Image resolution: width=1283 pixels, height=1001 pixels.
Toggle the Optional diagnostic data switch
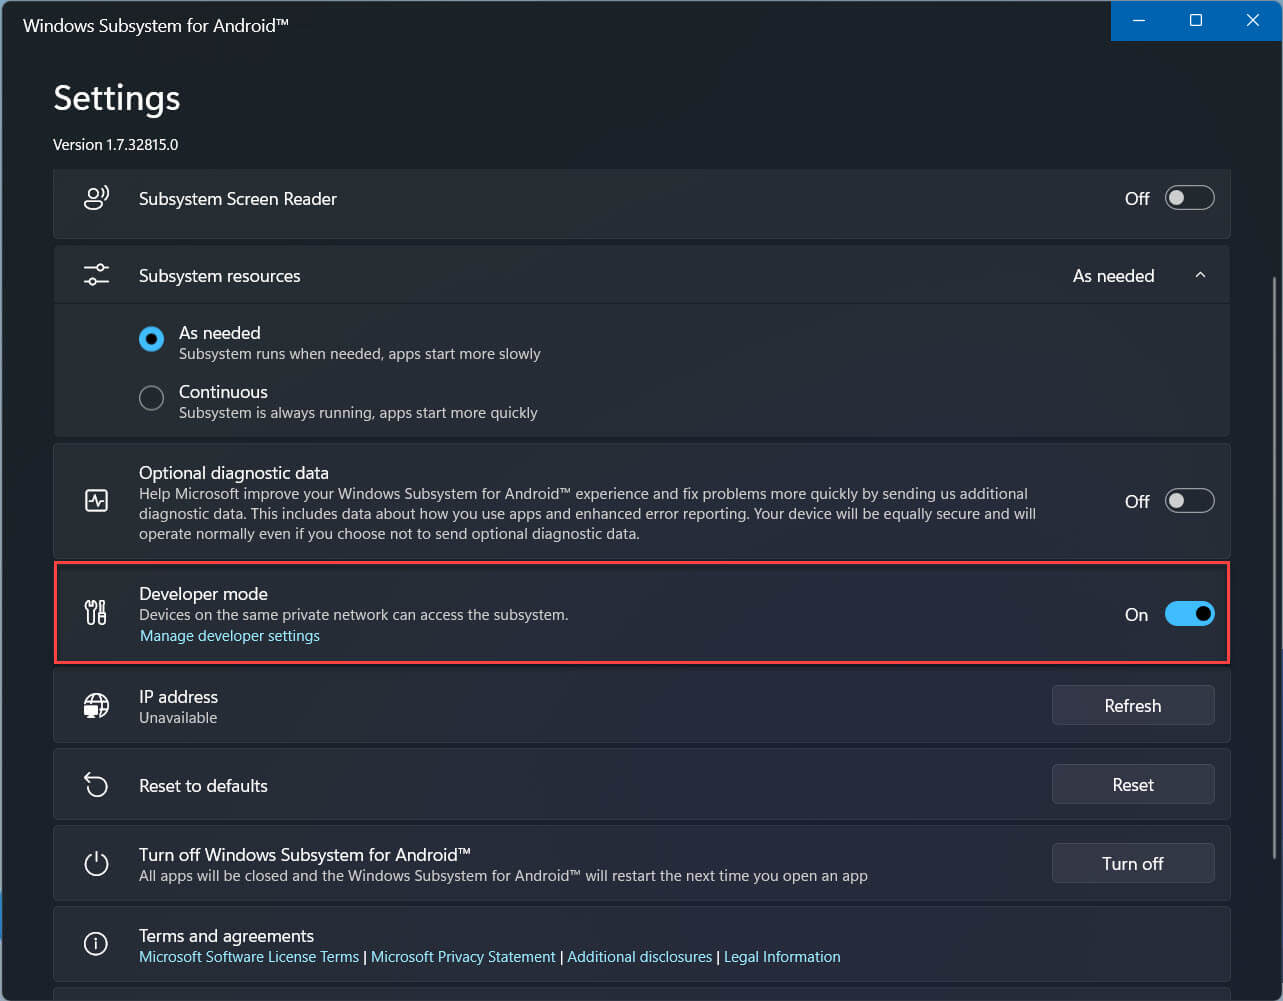[x=1189, y=501]
